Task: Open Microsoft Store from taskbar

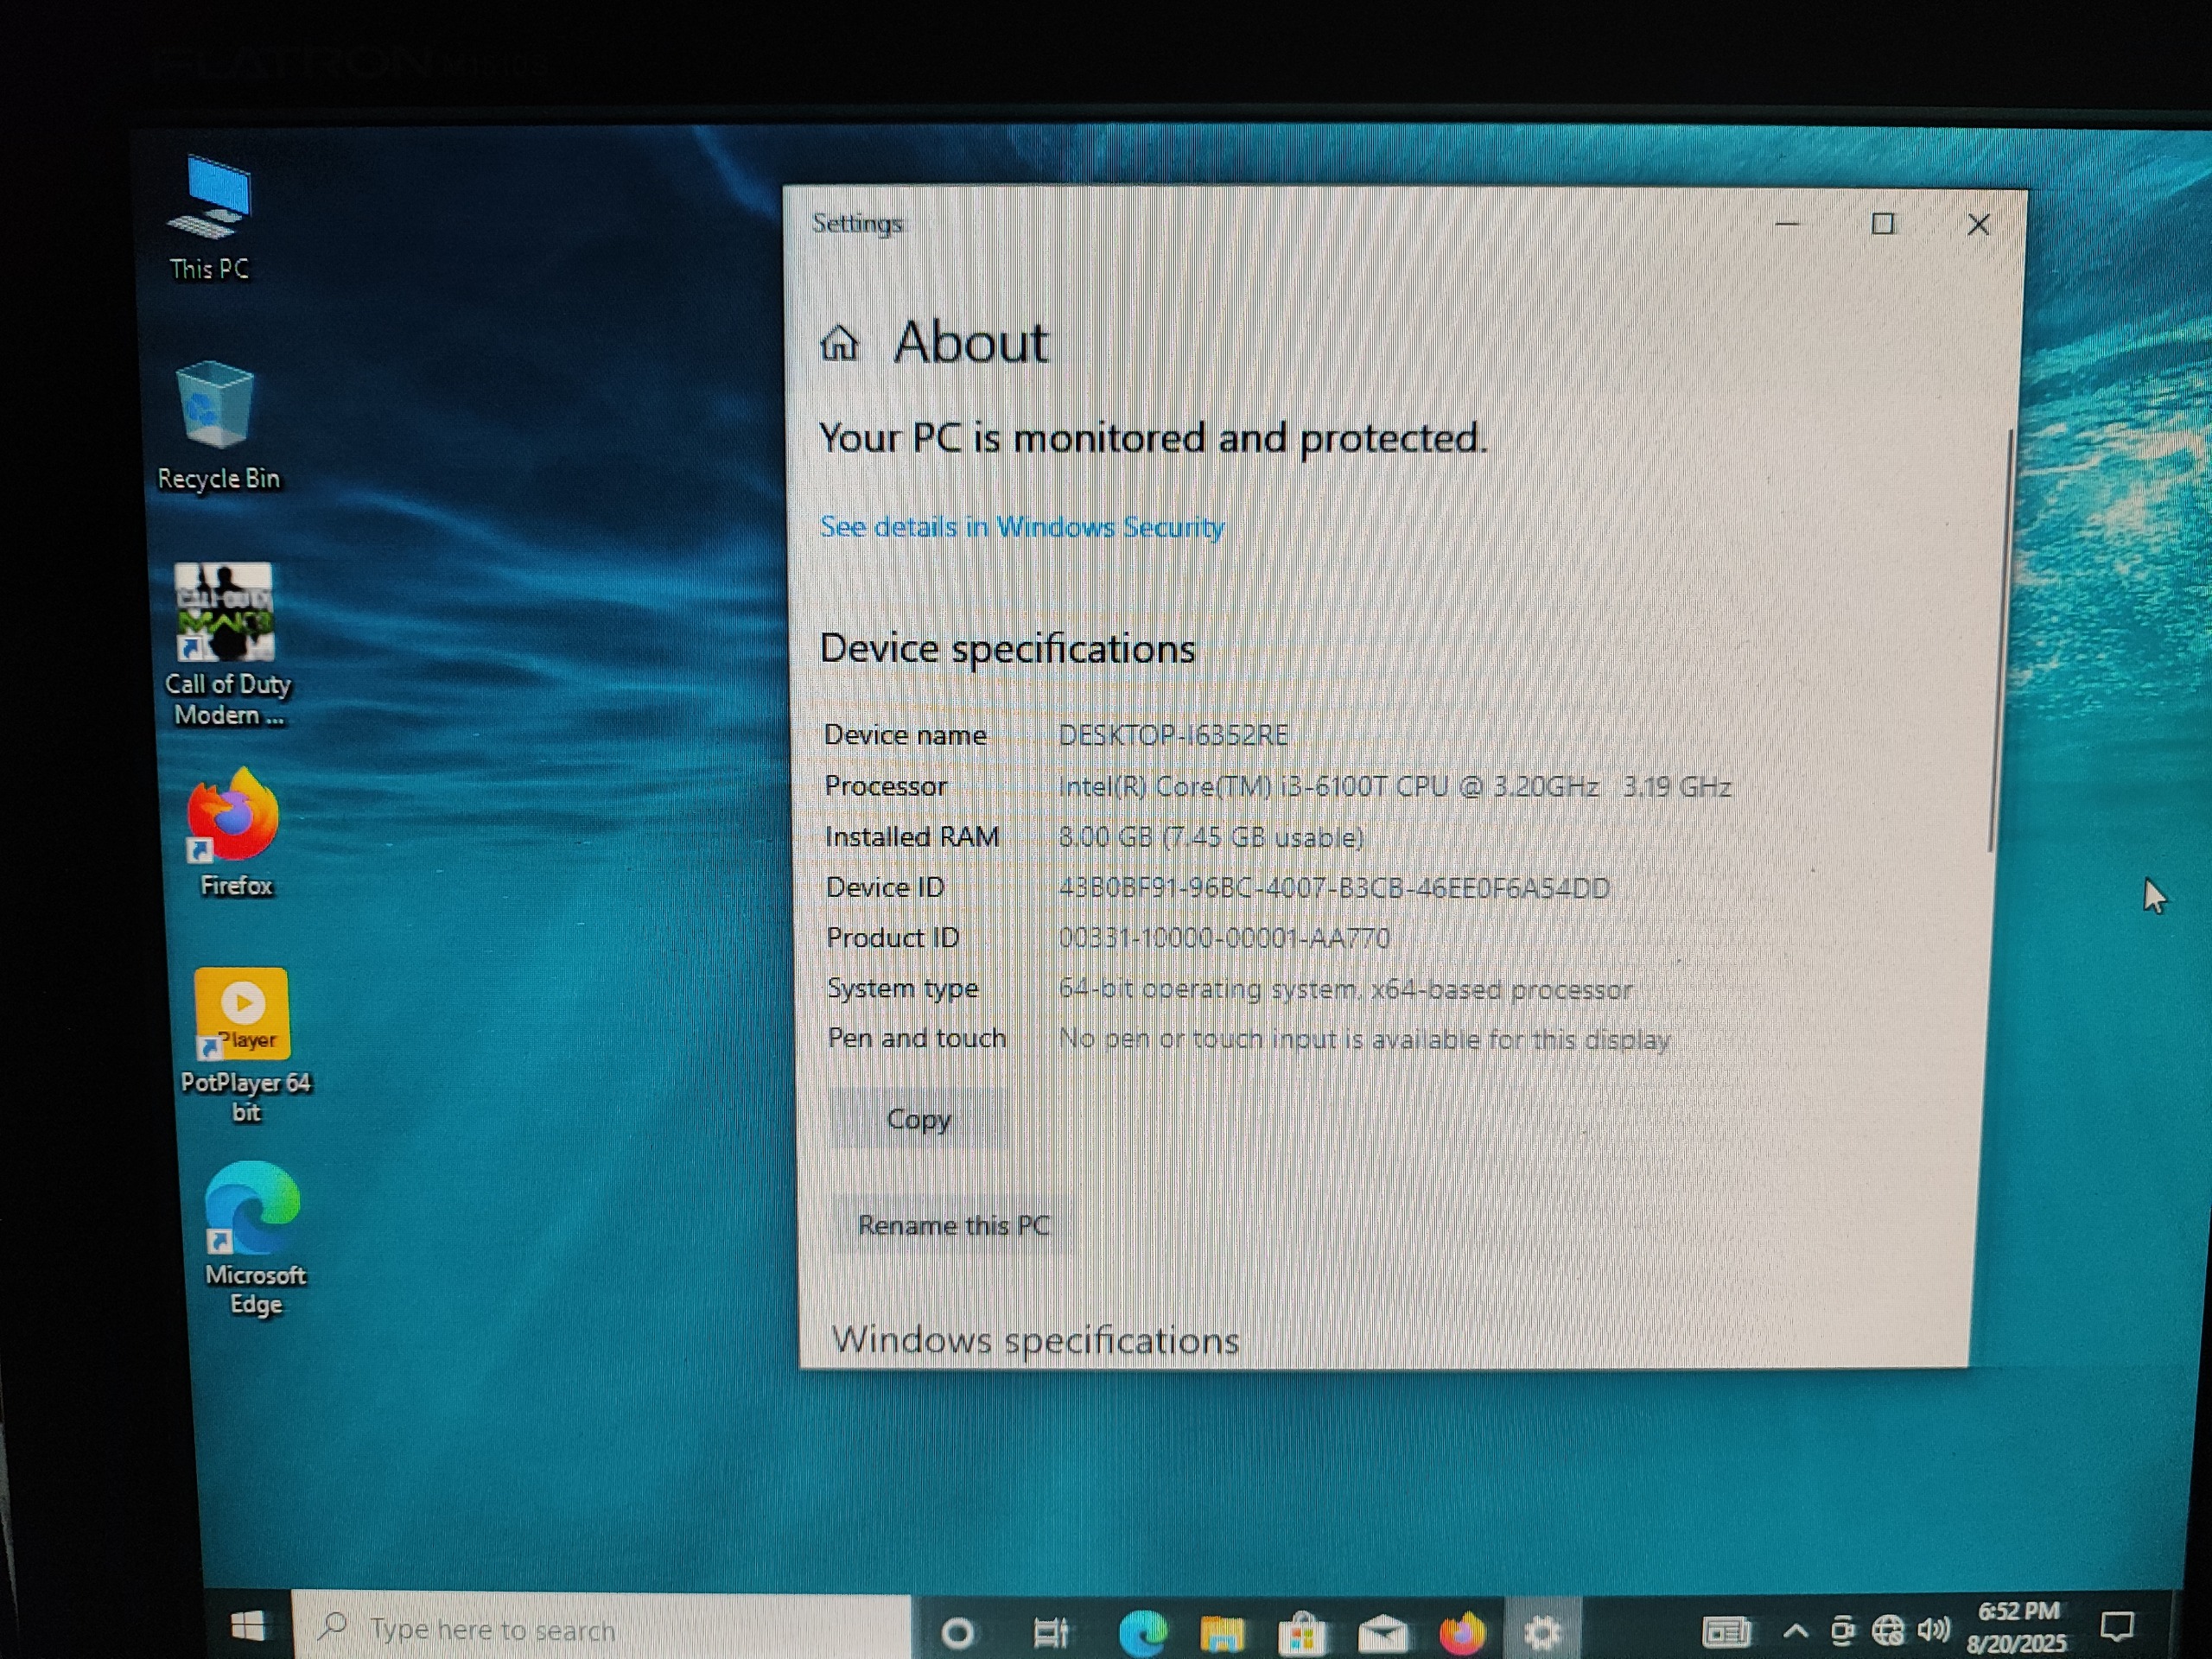Action: coord(1301,1634)
